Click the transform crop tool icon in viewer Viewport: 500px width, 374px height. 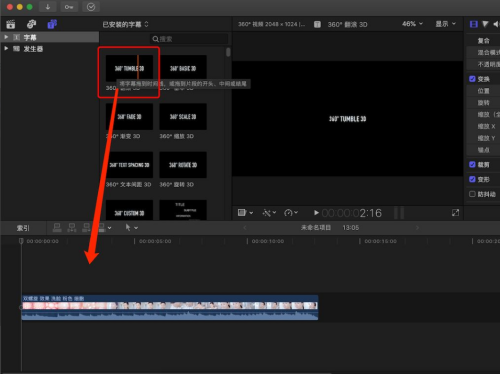pyautogui.click(x=242, y=213)
